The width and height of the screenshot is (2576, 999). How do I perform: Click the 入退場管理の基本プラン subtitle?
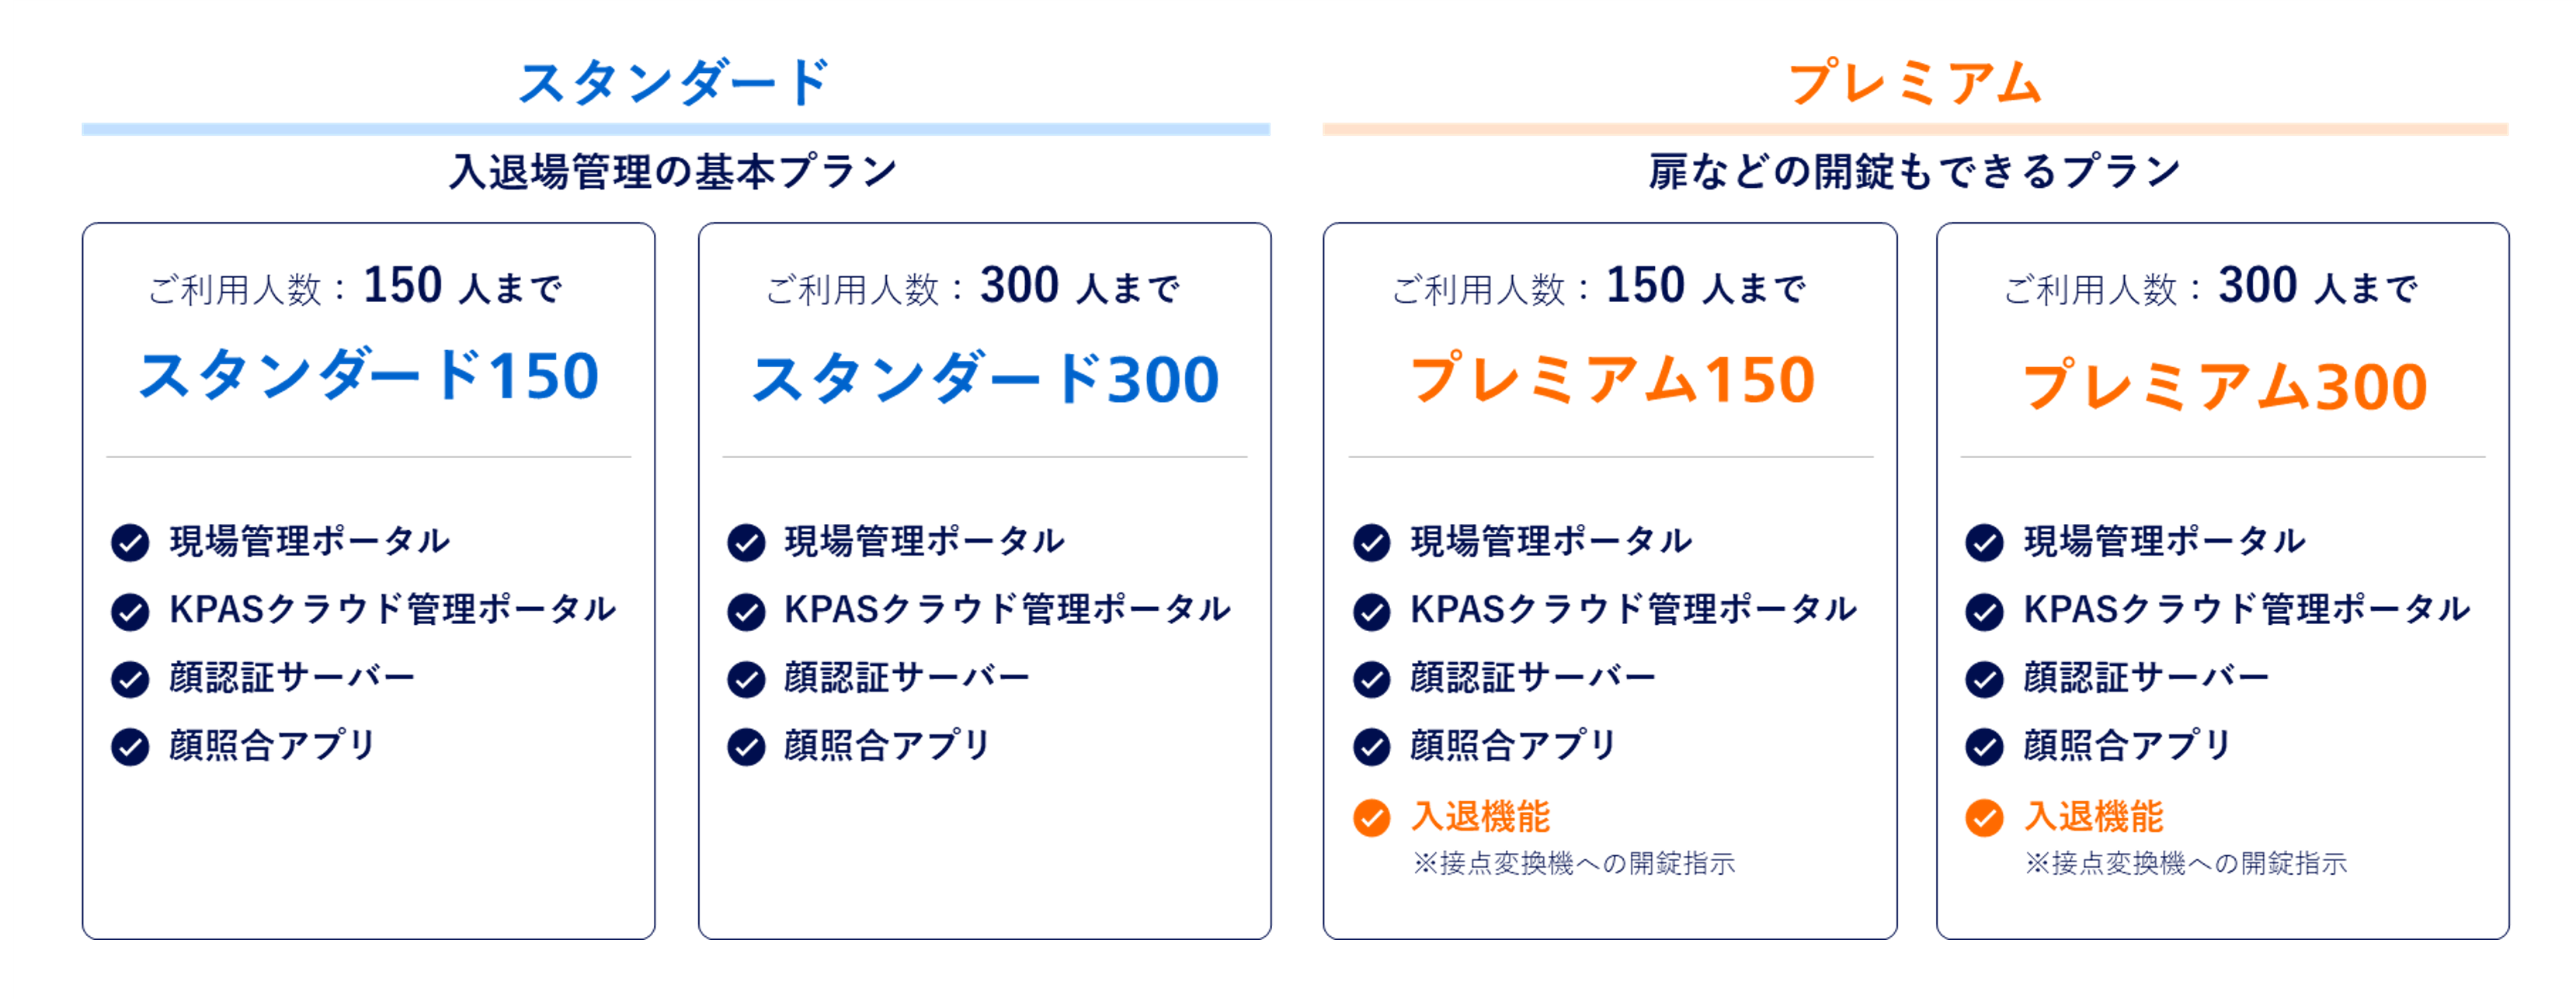(x=674, y=171)
